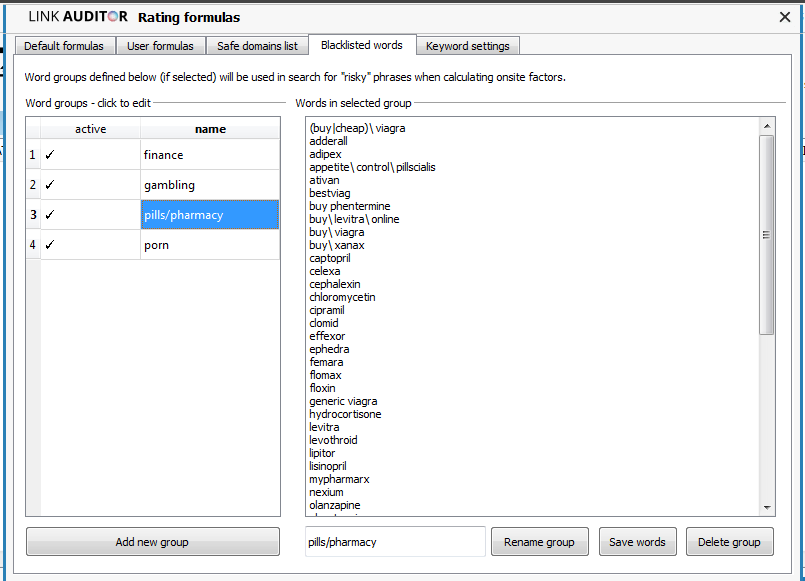The image size is (805, 581).
Task: Click '(buy|cheap)\ viagra' entry
Action: pos(357,128)
